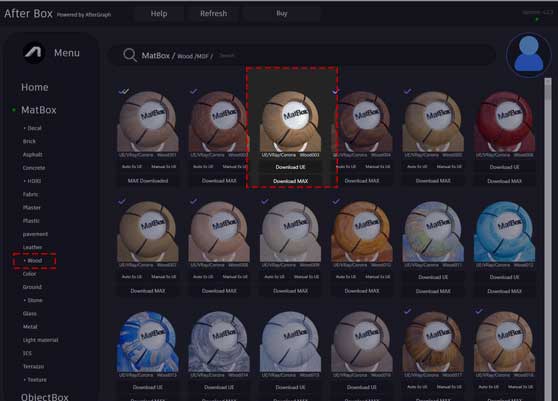
Task: Select the SSS category
Action: [x=27, y=353]
